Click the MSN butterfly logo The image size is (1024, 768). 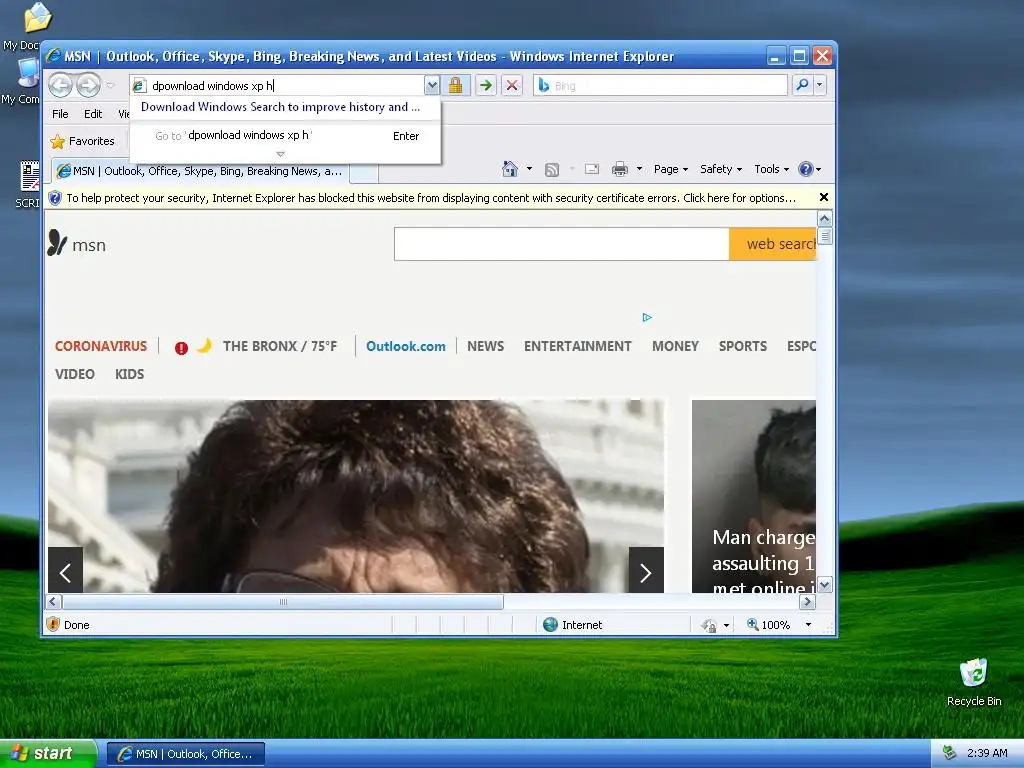click(57, 243)
